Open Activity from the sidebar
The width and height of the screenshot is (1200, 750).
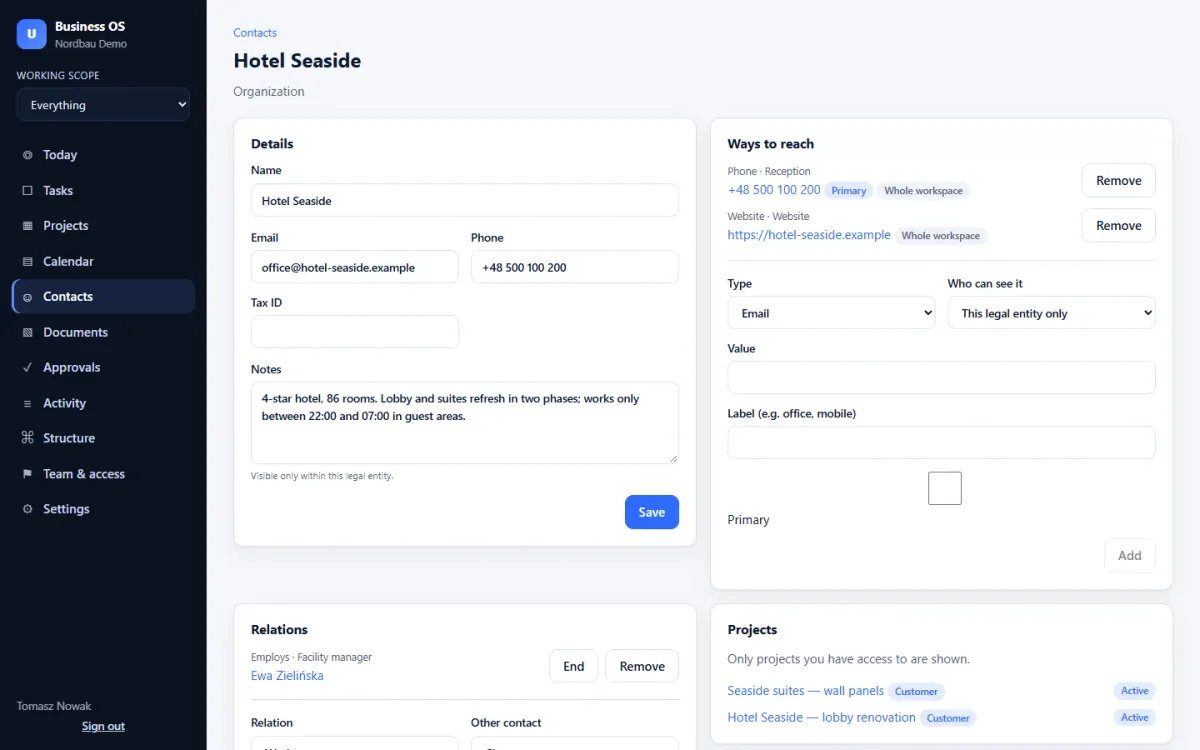103,403
